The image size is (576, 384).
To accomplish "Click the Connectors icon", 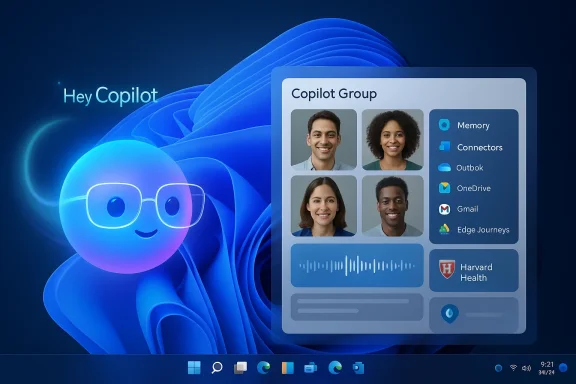I will (x=444, y=146).
